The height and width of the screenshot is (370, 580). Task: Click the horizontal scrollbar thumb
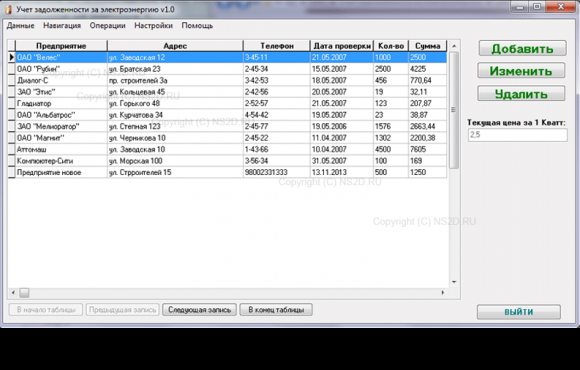(24, 293)
